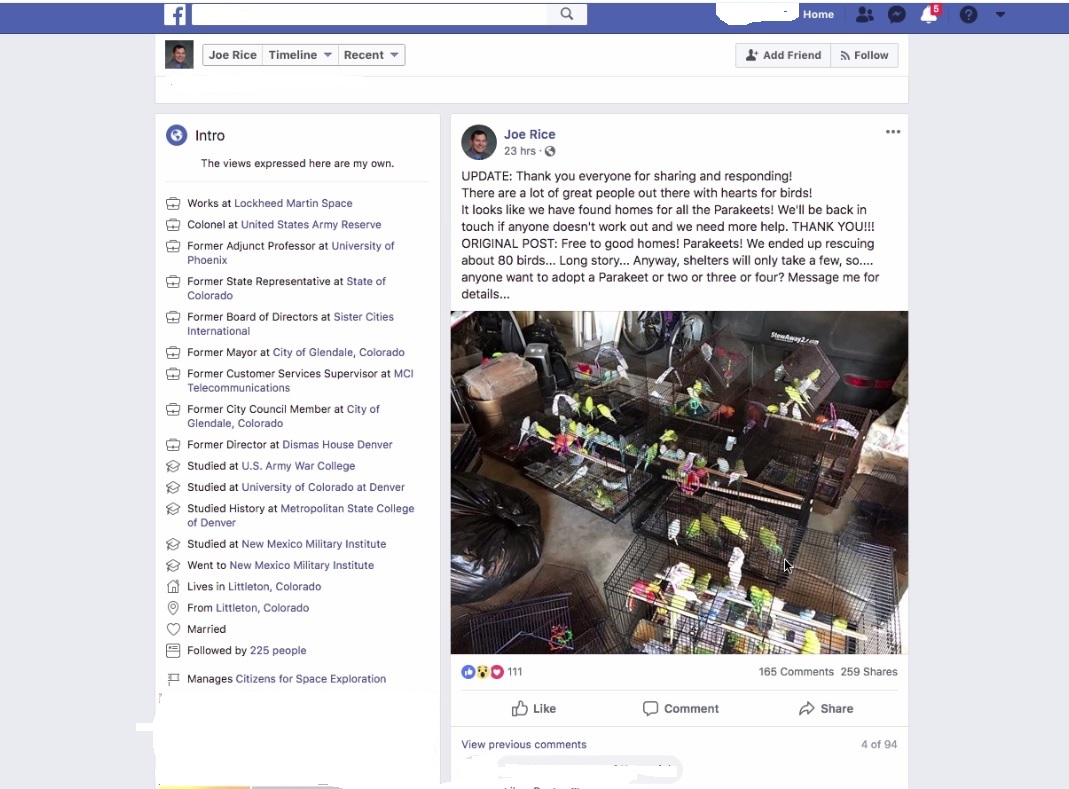The width and height of the screenshot is (1069, 789).
Task: Open Lockheed Martin Space link
Action: tap(293, 203)
